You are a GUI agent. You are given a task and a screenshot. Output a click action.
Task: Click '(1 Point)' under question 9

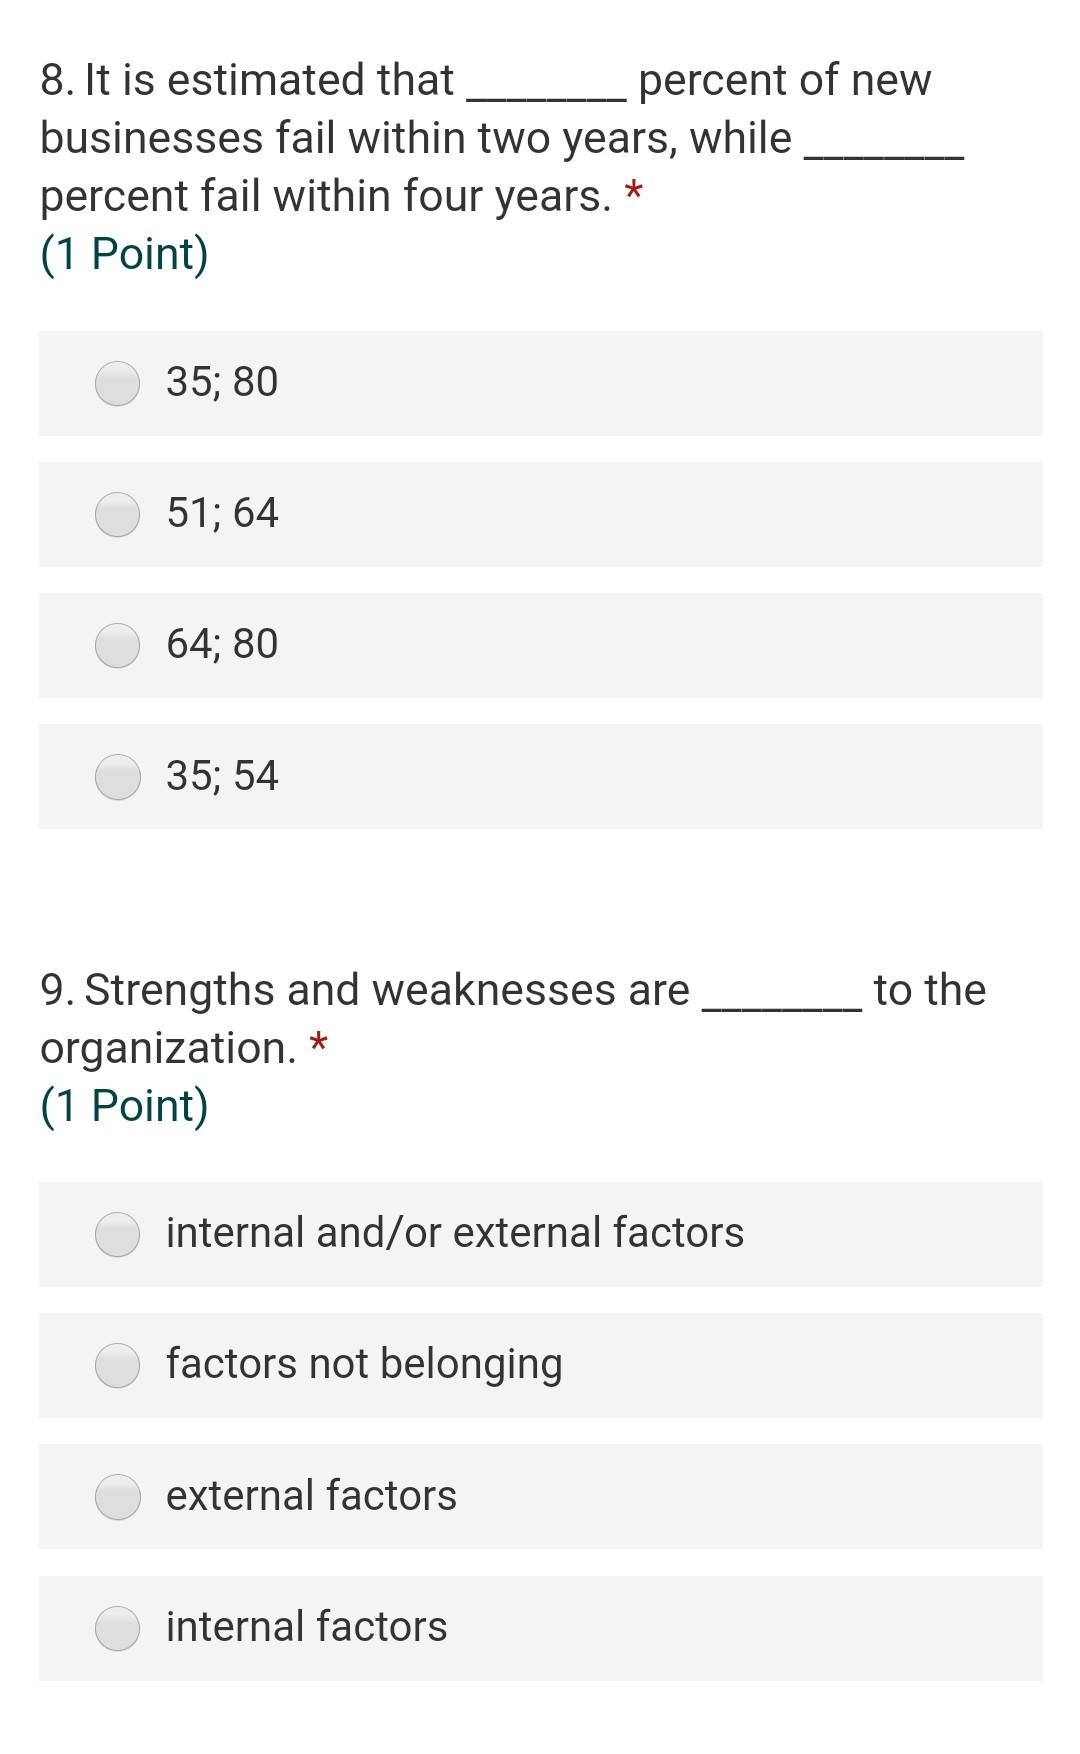[x=124, y=1106]
